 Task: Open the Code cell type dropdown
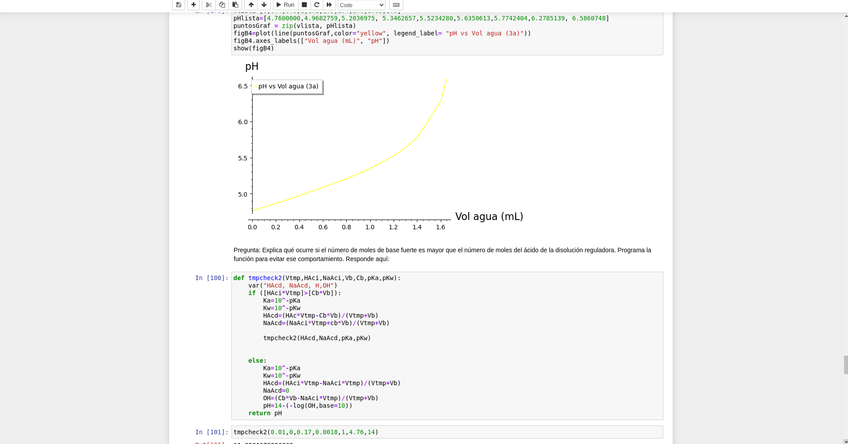361,5
